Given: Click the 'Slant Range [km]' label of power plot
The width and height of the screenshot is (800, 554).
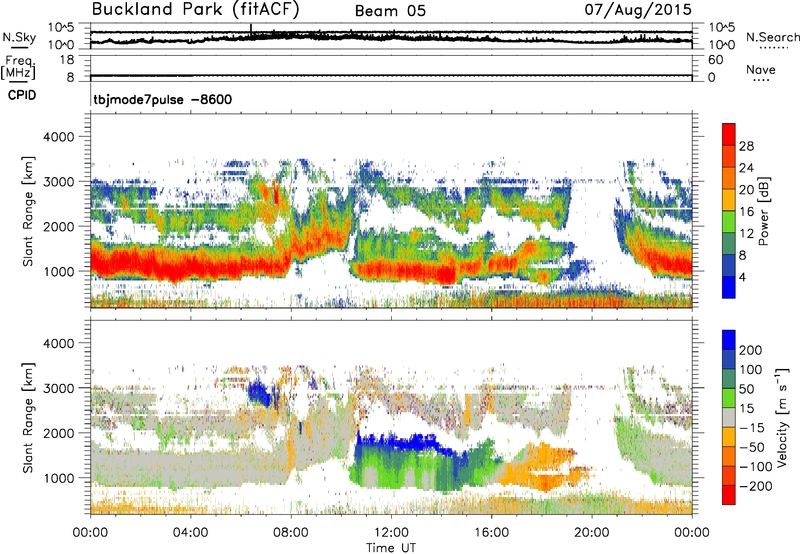Looking at the screenshot, I should click(x=28, y=211).
